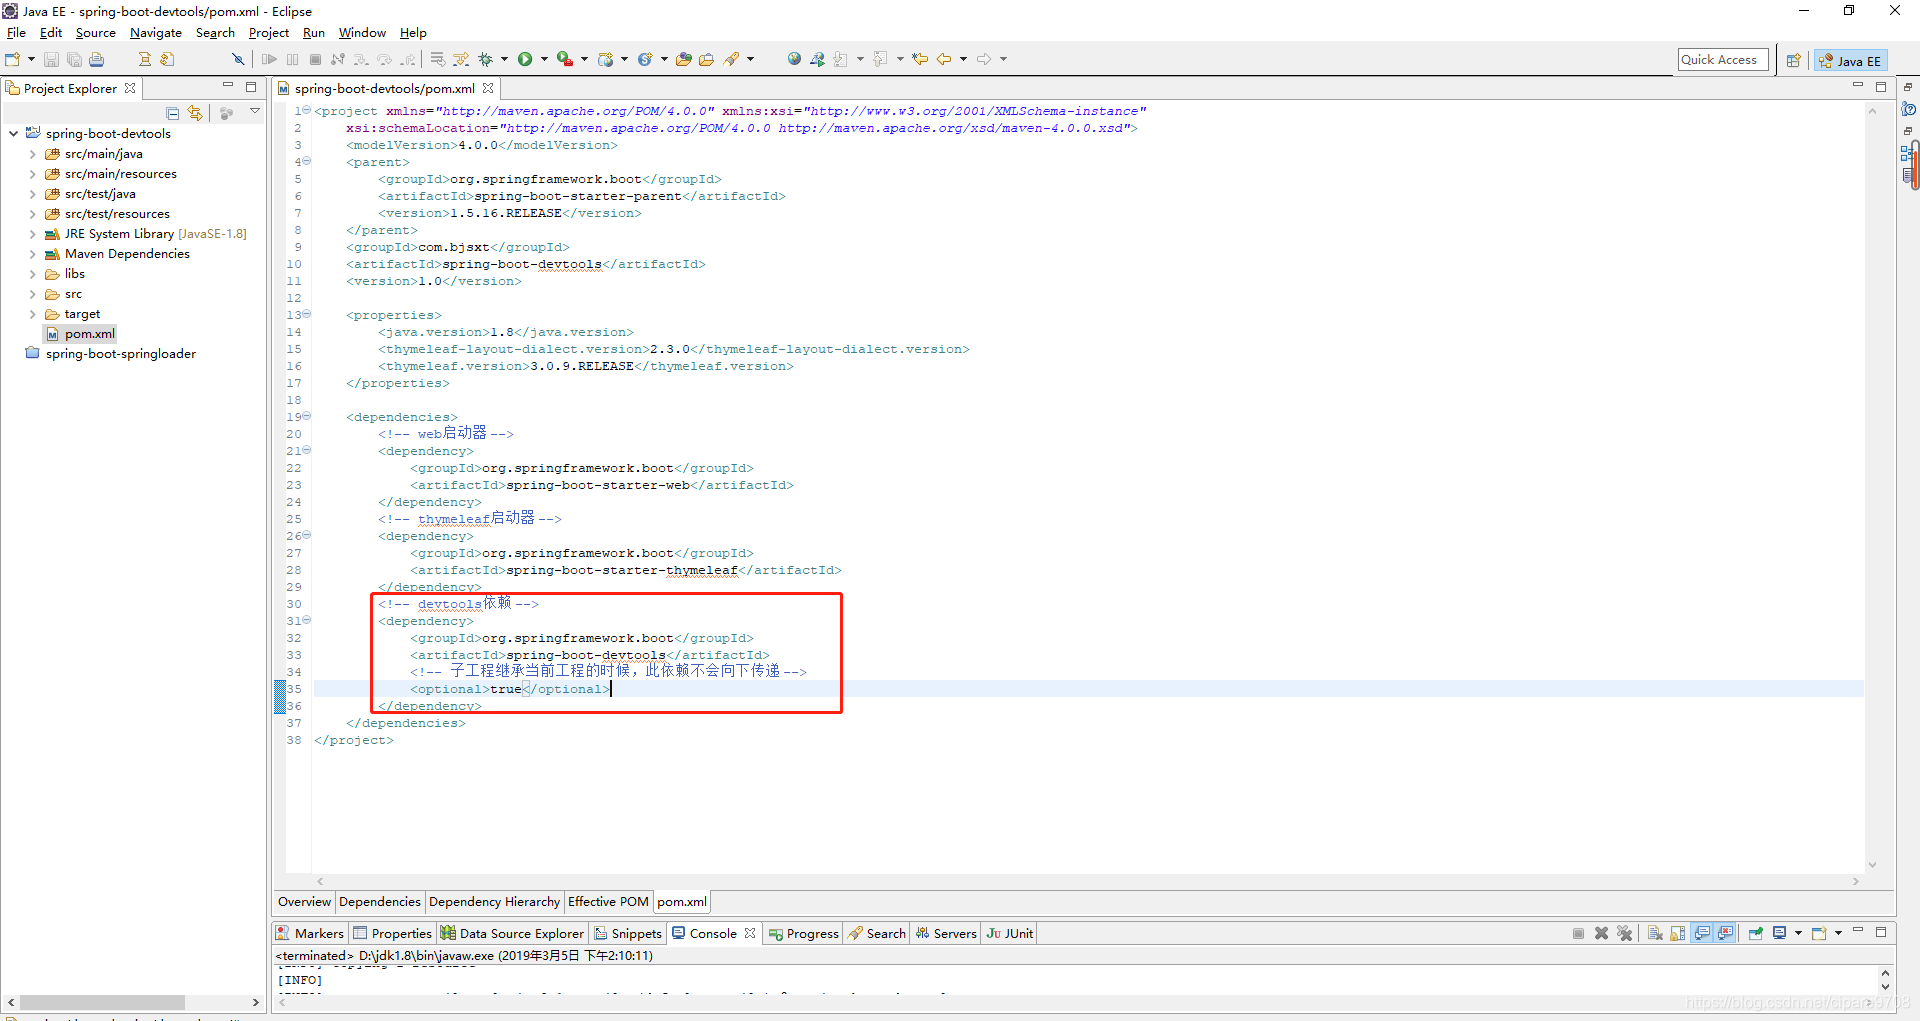The width and height of the screenshot is (1920, 1021).
Task: Toggle Scroll Lock in Console
Action: point(1678,933)
